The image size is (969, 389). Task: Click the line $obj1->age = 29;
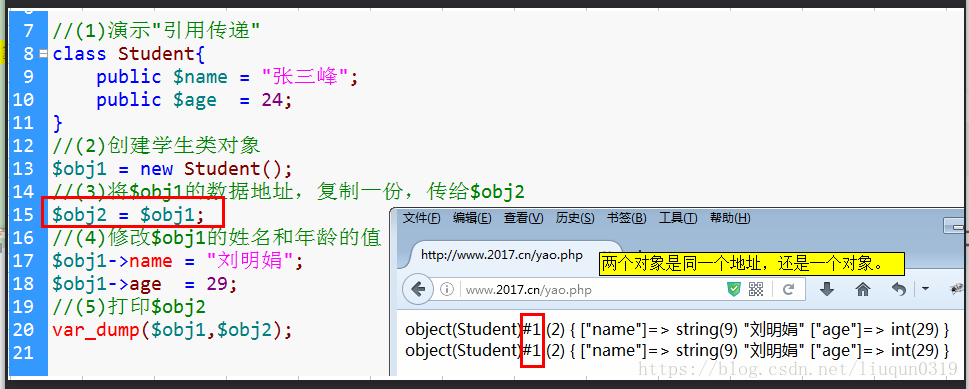(145, 284)
